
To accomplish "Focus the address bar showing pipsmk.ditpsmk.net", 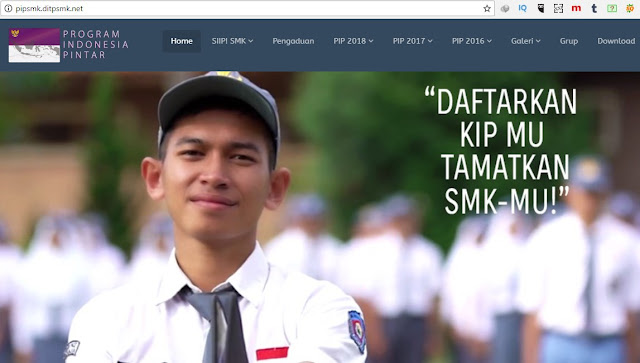I will [x=248, y=9].
